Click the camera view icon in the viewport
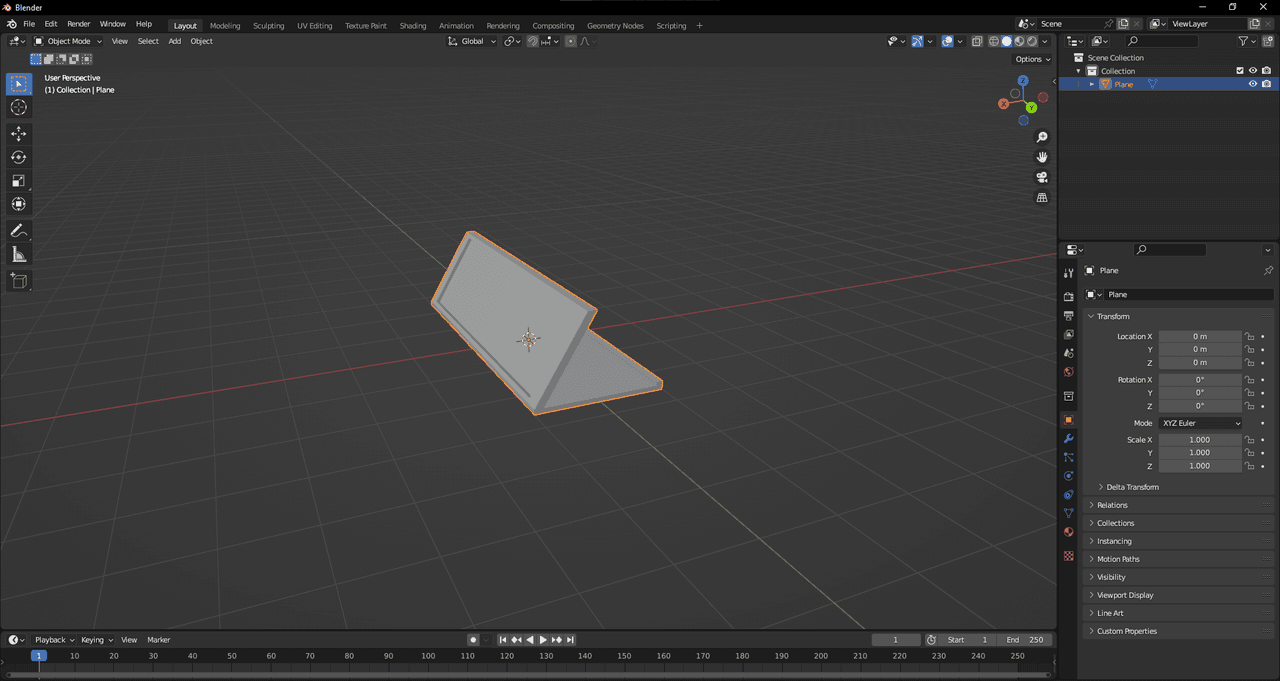This screenshot has width=1280, height=681. click(1041, 177)
